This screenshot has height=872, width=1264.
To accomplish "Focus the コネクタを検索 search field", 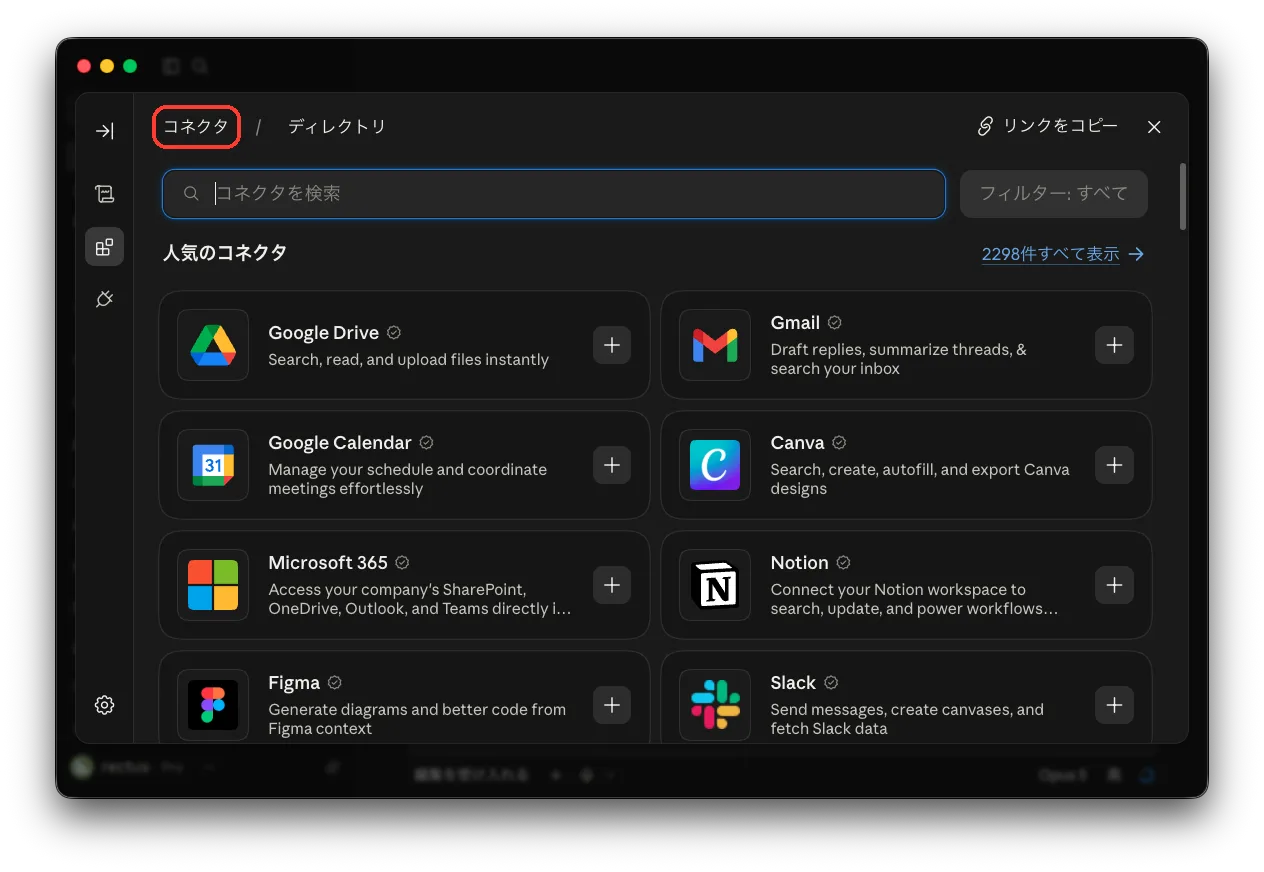I will [x=554, y=194].
